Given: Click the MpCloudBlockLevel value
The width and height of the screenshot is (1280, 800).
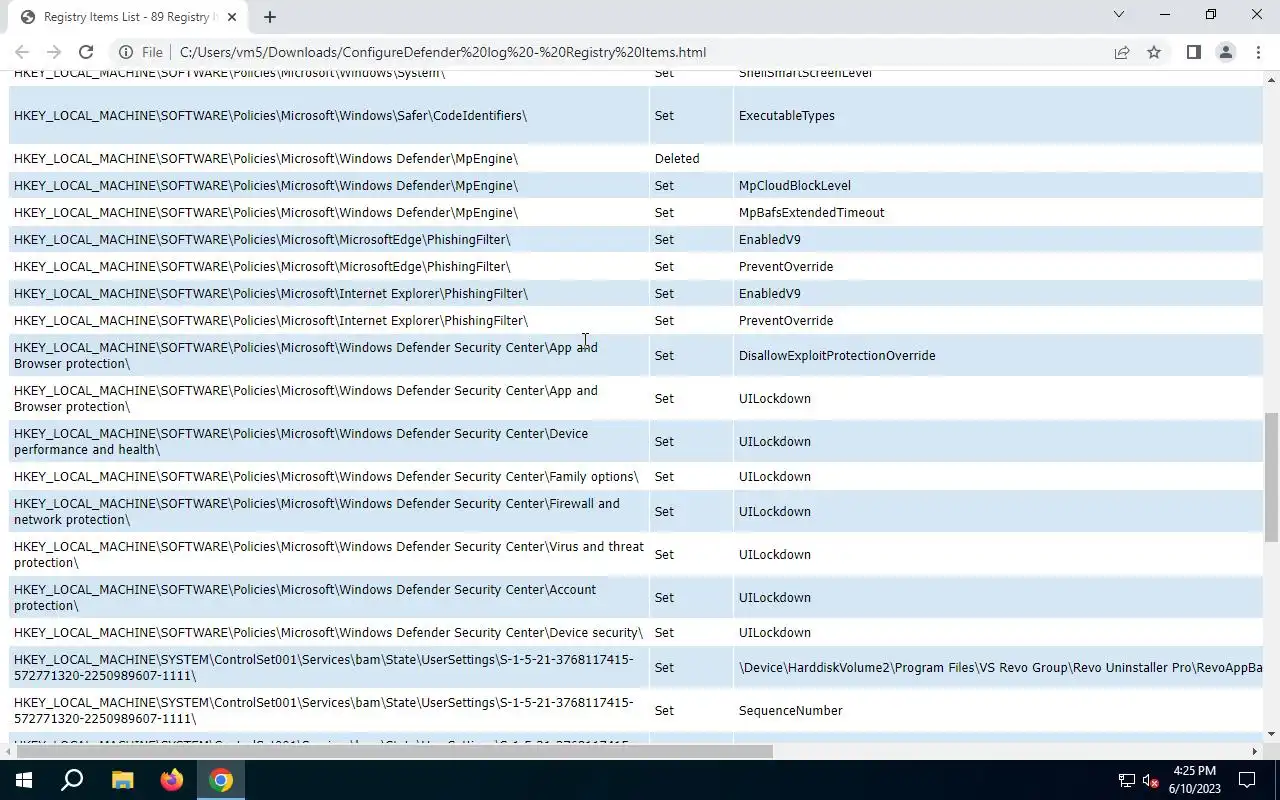Looking at the screenshot, I should click(x=795, y=185).
